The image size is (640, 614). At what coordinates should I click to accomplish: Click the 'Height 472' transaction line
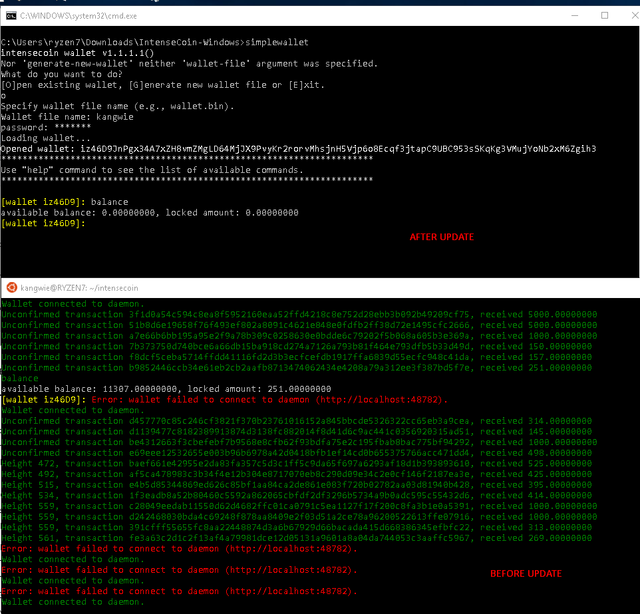coord(296,463)
